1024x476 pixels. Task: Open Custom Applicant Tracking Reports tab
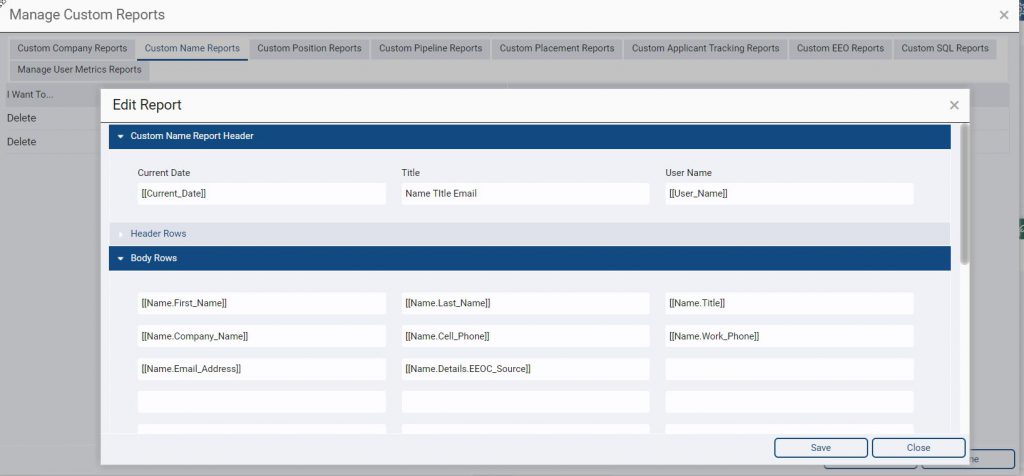(705, 48)
